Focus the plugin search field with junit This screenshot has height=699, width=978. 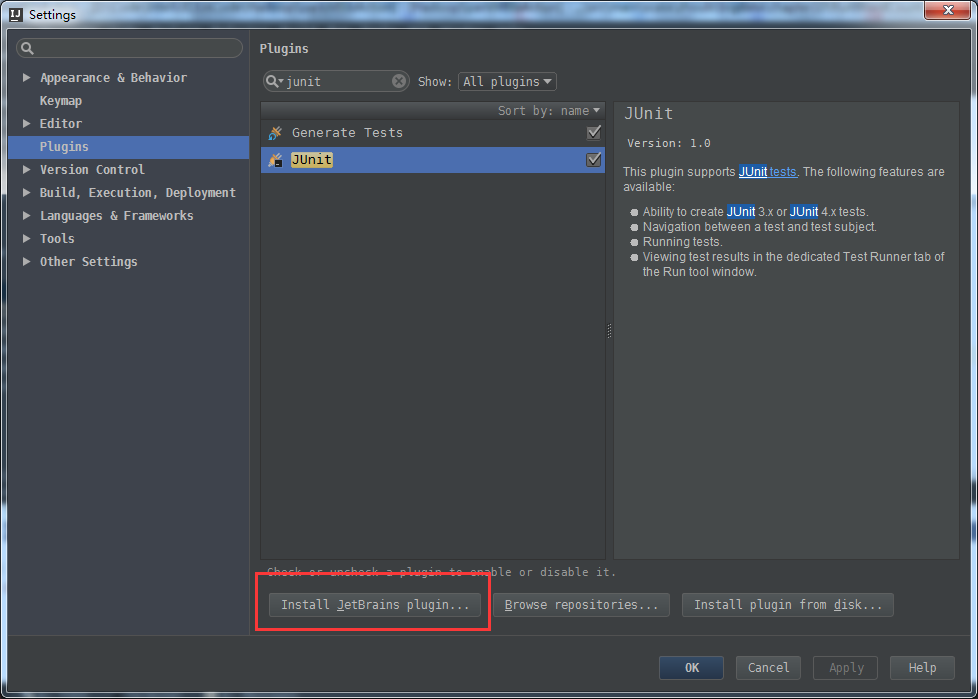337,81
